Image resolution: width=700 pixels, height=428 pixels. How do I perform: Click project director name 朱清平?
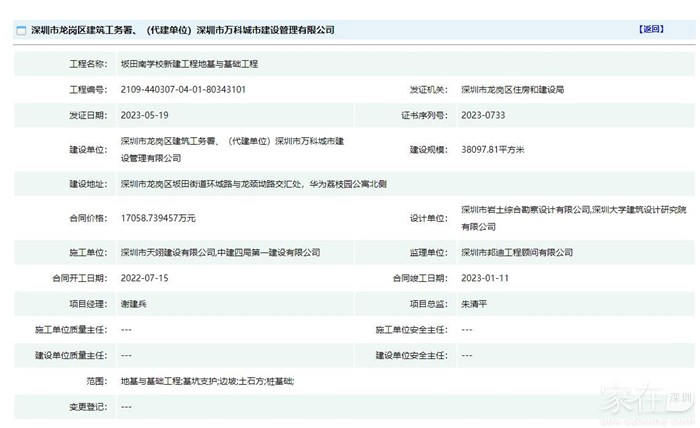click(475, 303)
